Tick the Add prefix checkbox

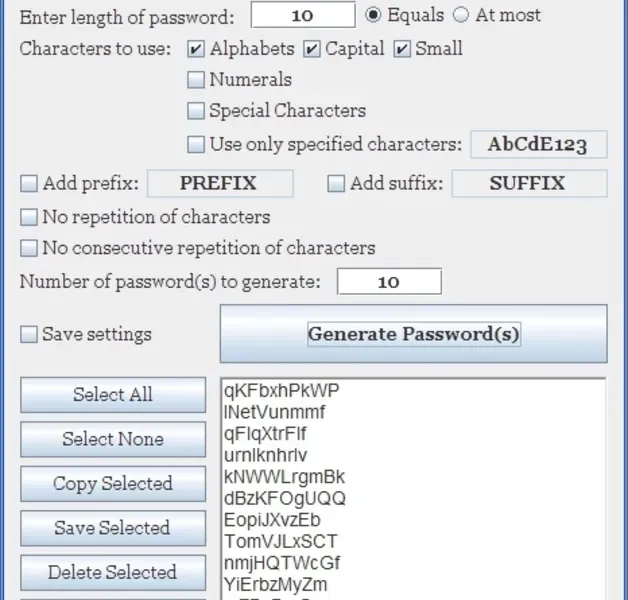[29, 184]
